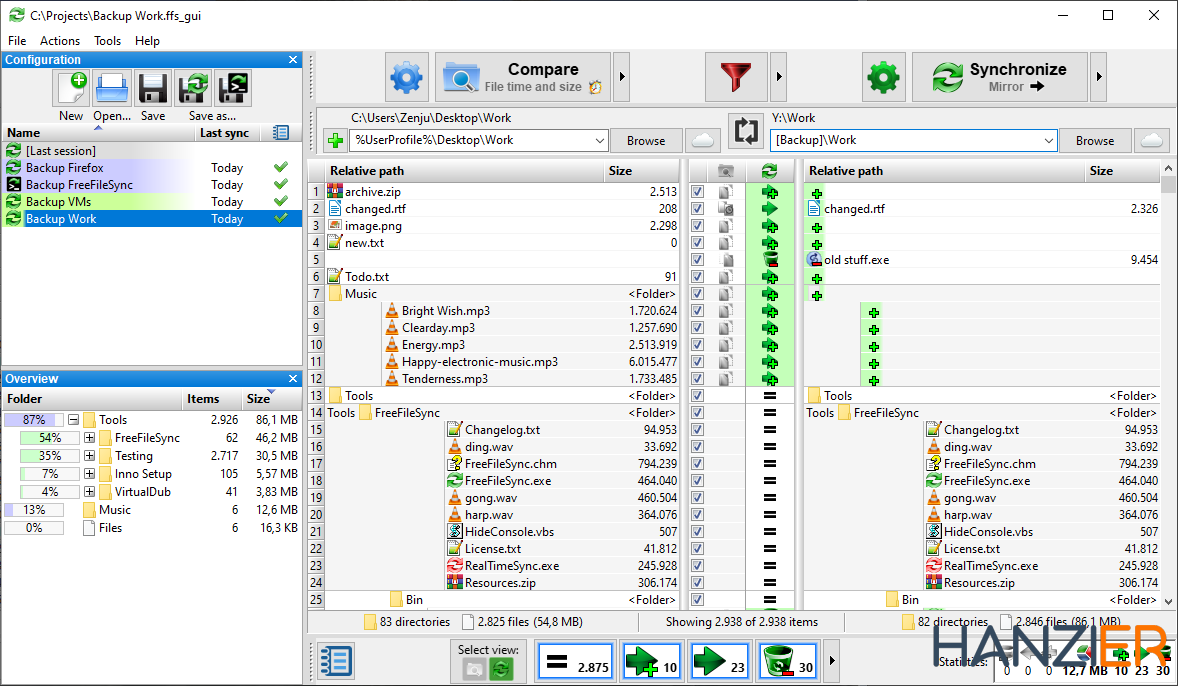This screenshot has width=1178, height=686.
Task: Open right folder path dropdown
Action: (x=1049, y=141)
